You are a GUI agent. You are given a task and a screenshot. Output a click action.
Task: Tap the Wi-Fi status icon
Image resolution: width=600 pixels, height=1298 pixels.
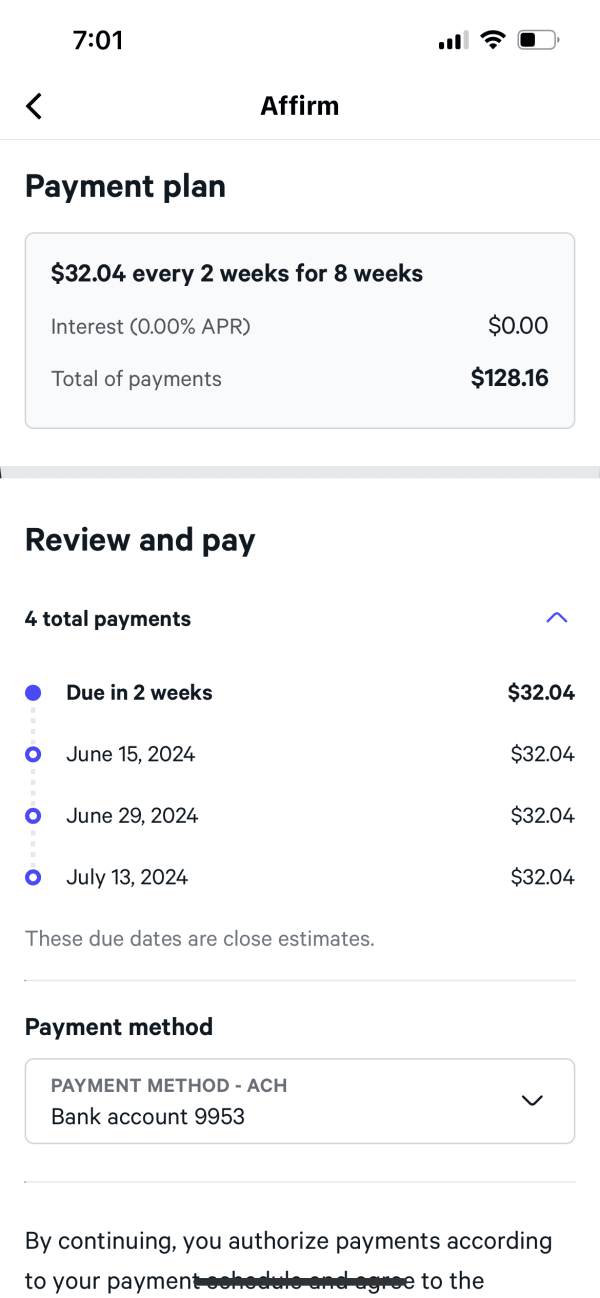(492, 40)
